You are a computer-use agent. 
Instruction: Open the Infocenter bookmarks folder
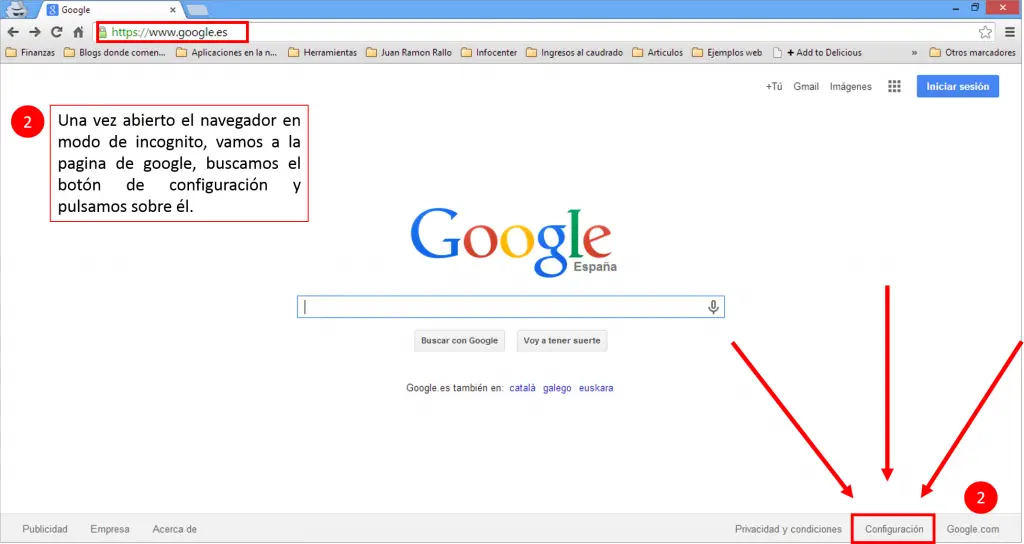(488, 52)
